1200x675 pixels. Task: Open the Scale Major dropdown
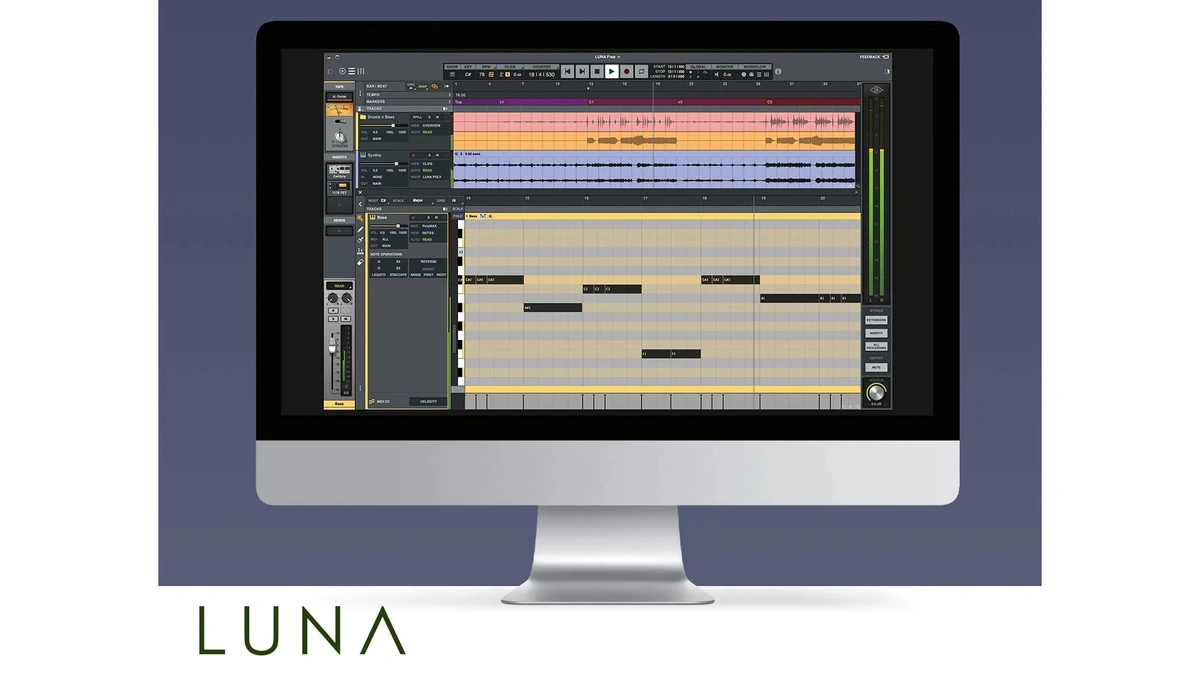click(x=417, y=201)
